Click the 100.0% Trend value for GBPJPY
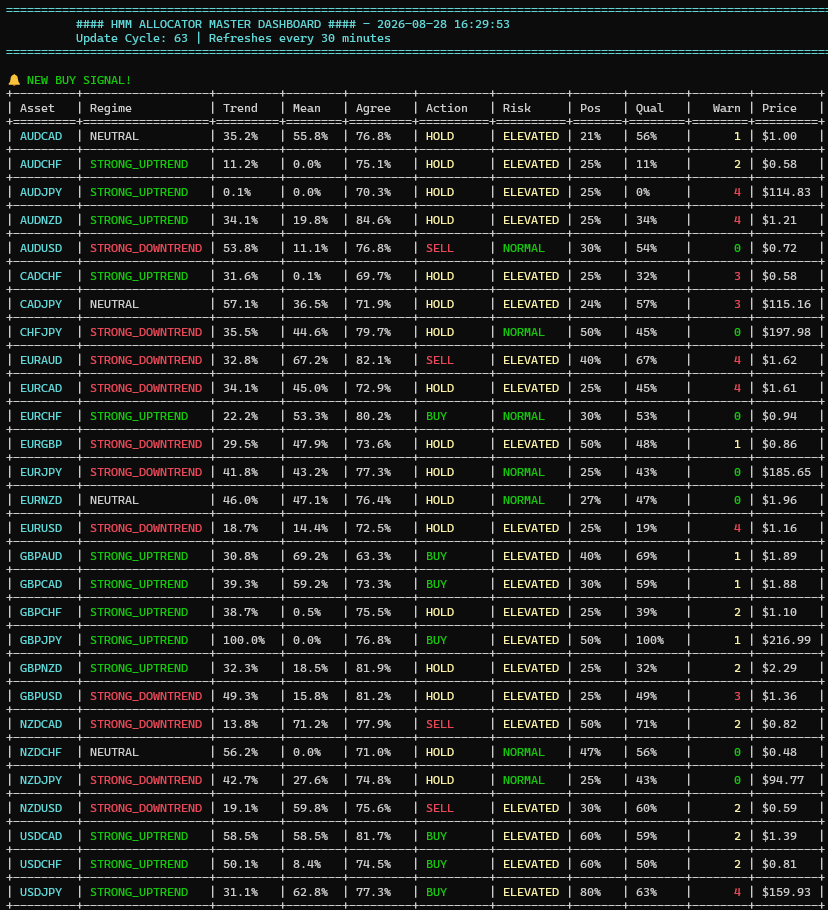The height and width of the screenshot is (910, 828). pos(244,640)
